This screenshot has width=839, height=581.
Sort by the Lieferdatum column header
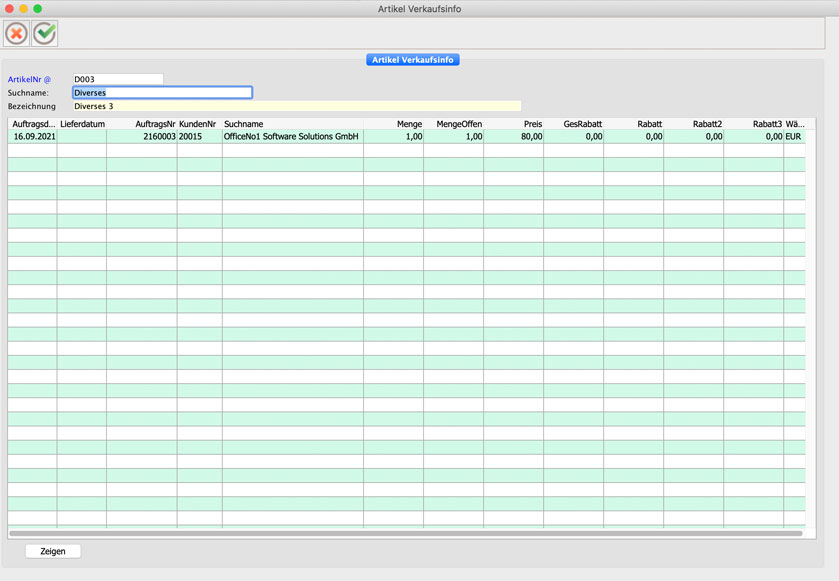[82, 124]
